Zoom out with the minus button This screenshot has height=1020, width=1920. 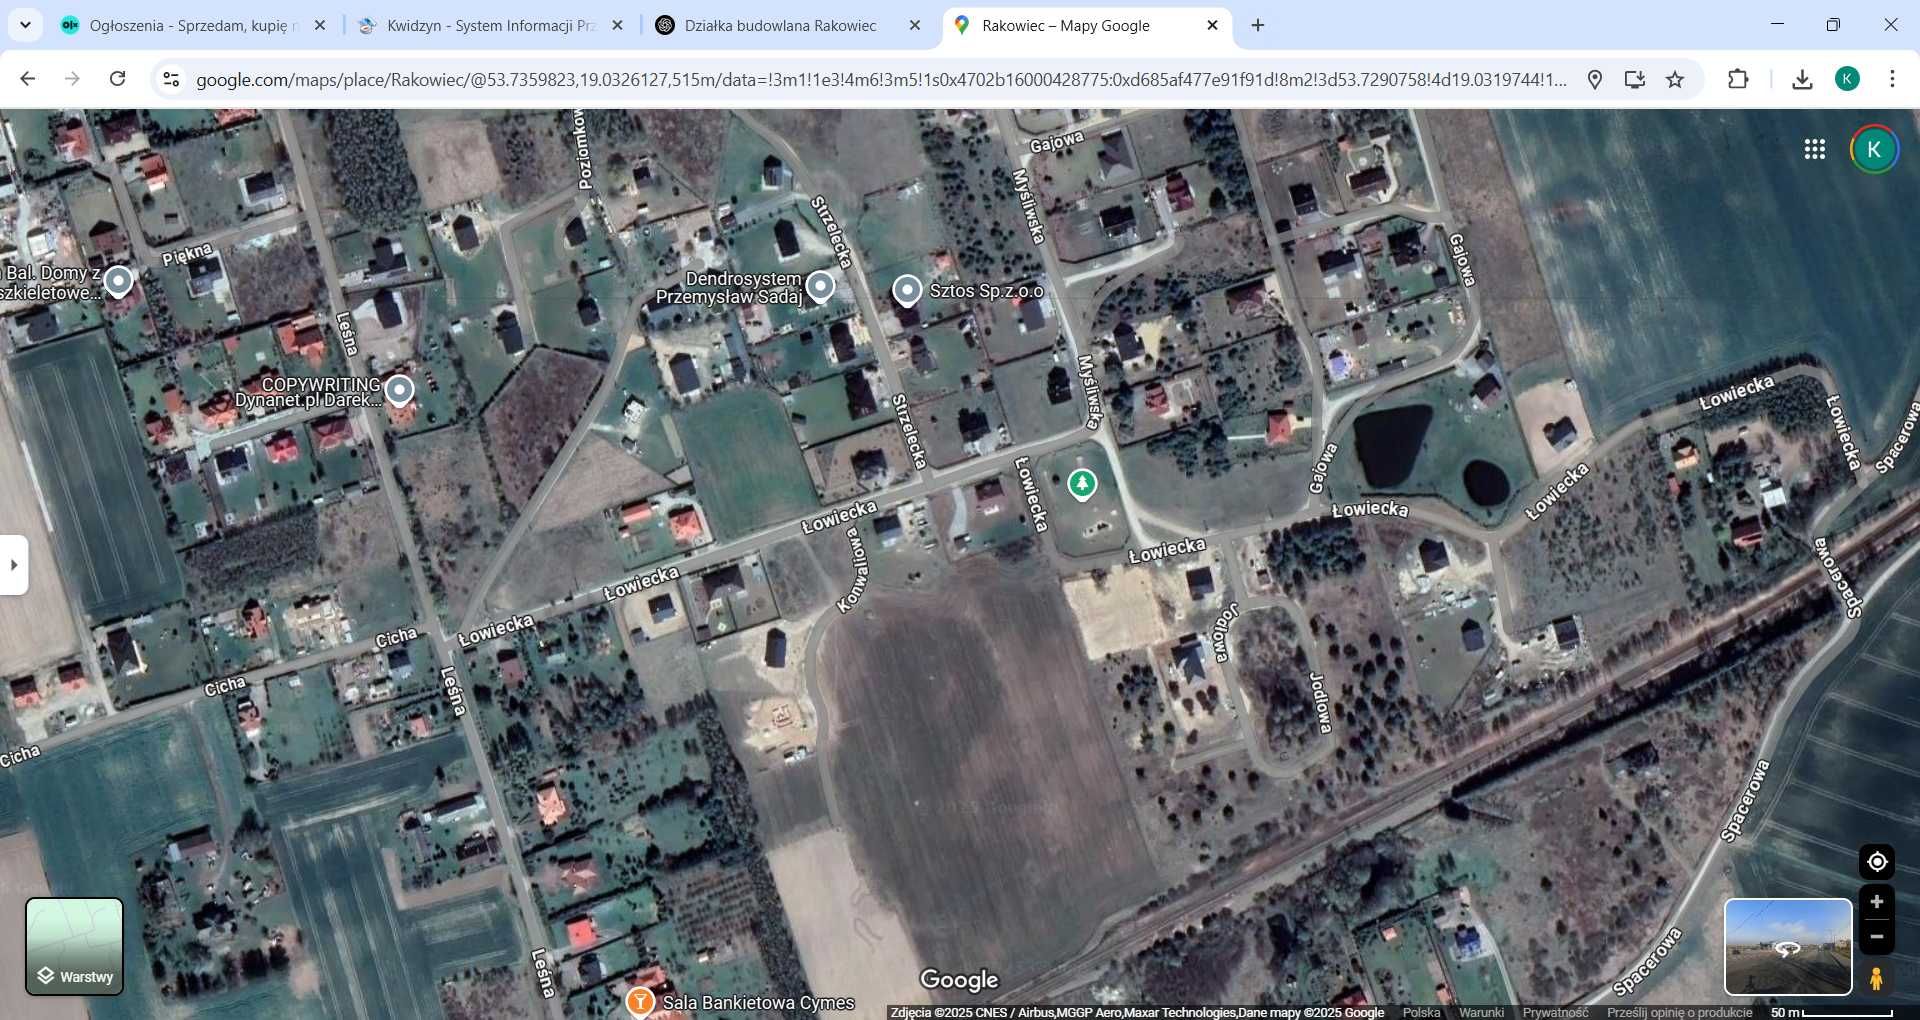1876,937
